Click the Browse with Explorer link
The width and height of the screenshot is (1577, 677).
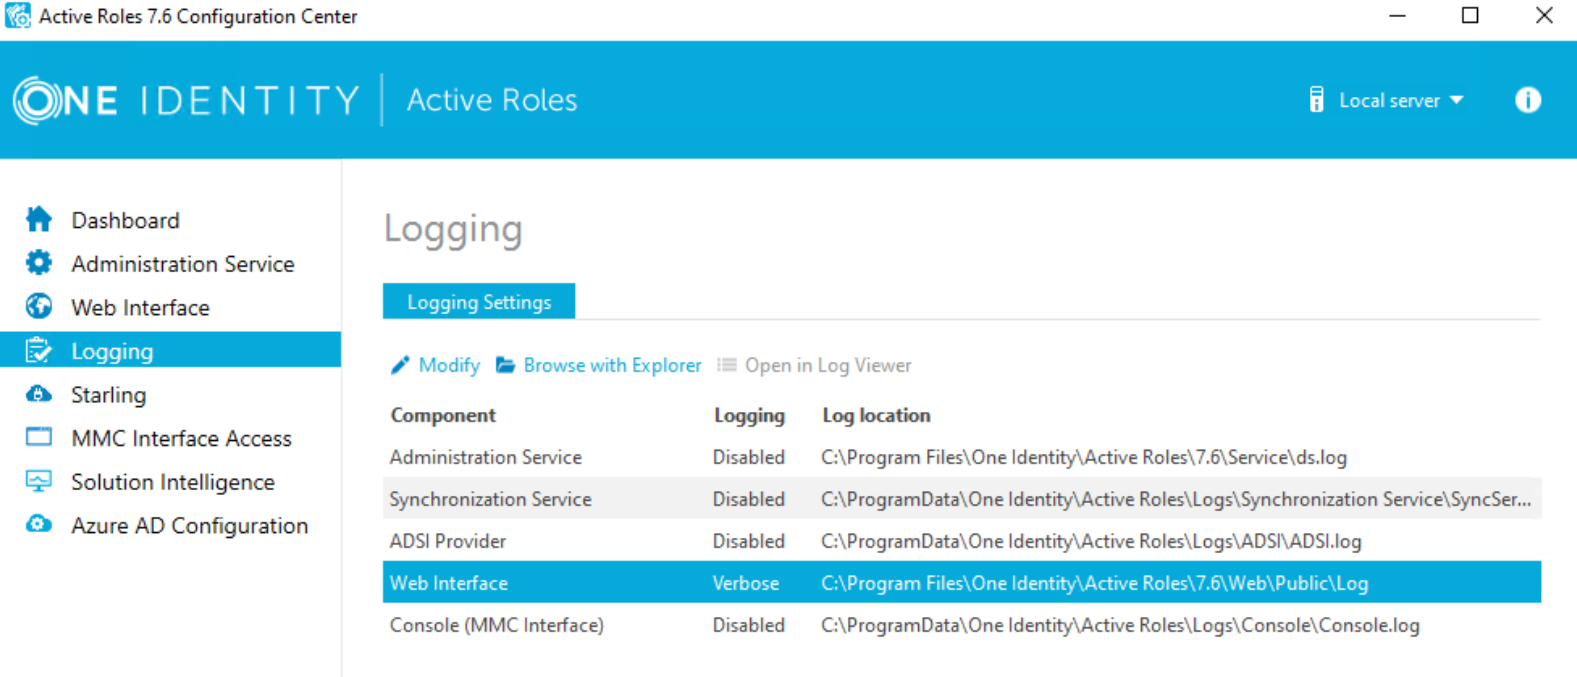click(x=612, y=365)
